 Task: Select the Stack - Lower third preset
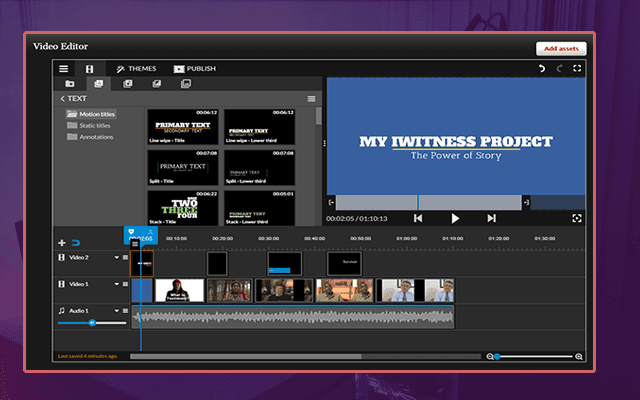(x=259, y=208)
